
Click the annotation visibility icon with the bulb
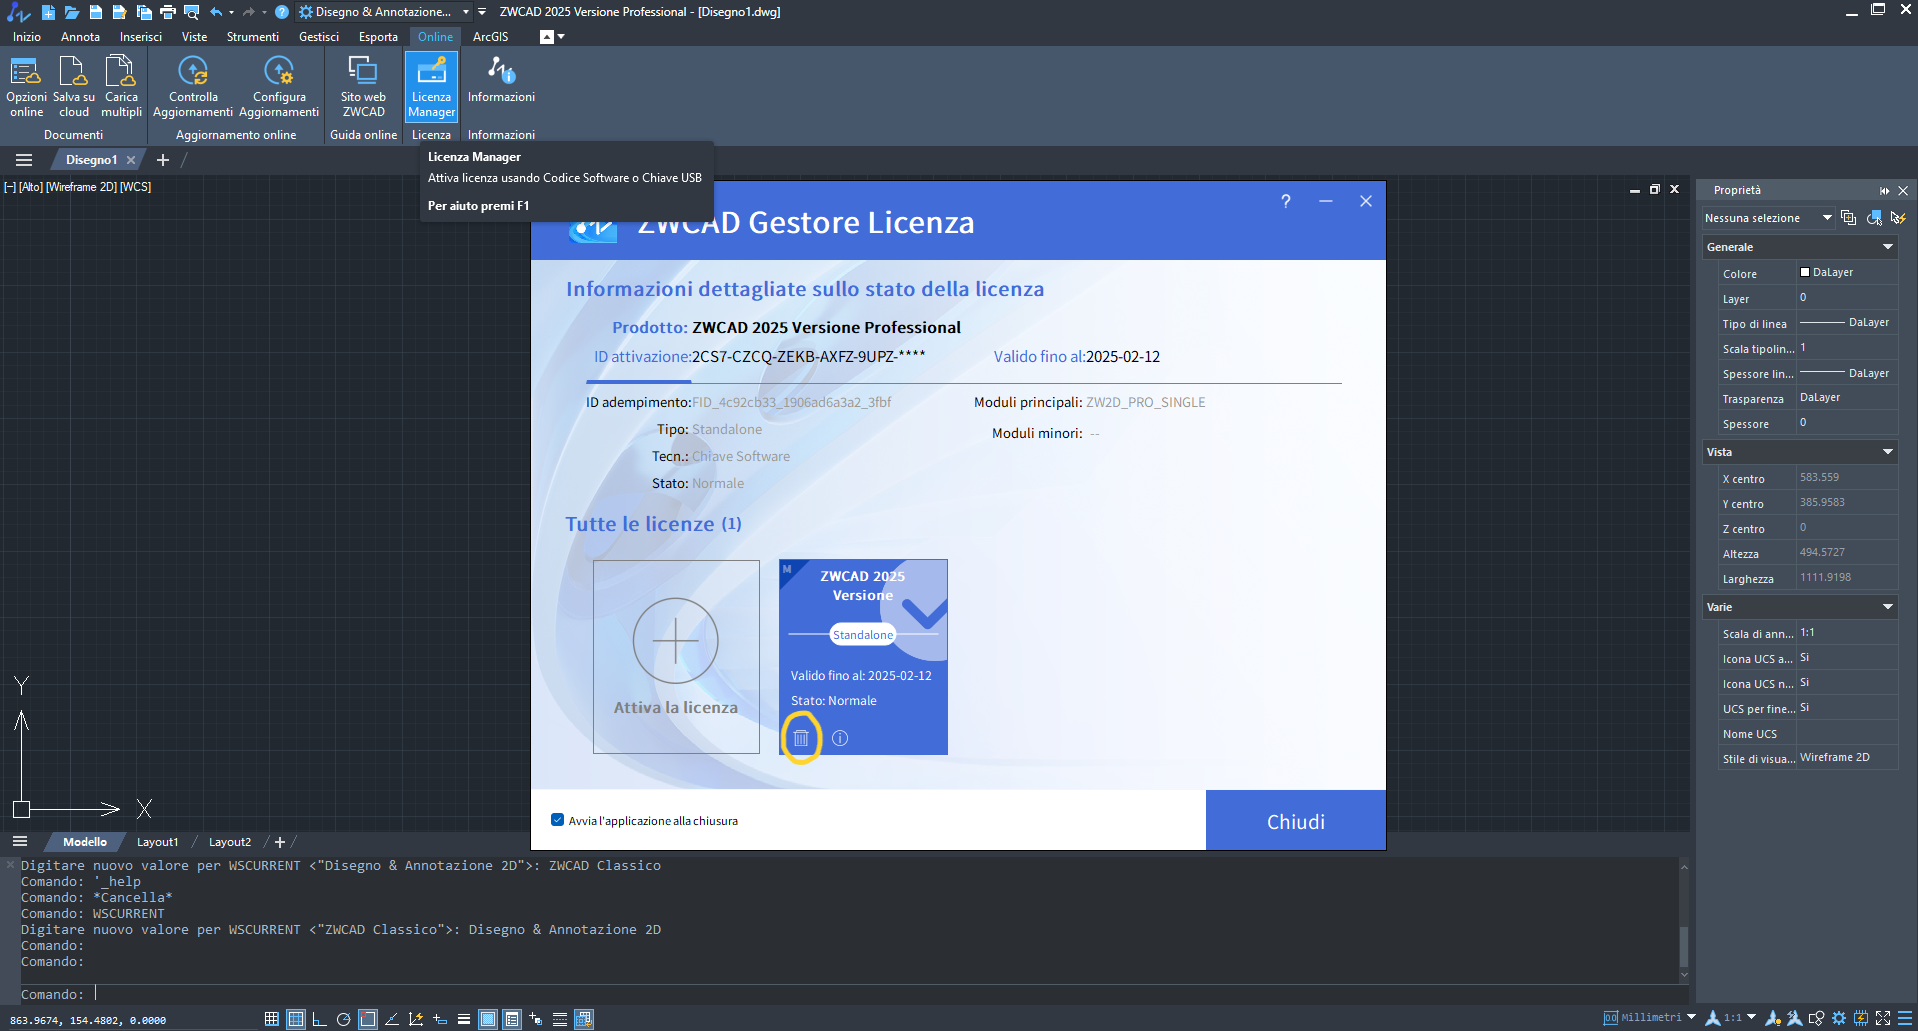click(x=1773, y=1018)
